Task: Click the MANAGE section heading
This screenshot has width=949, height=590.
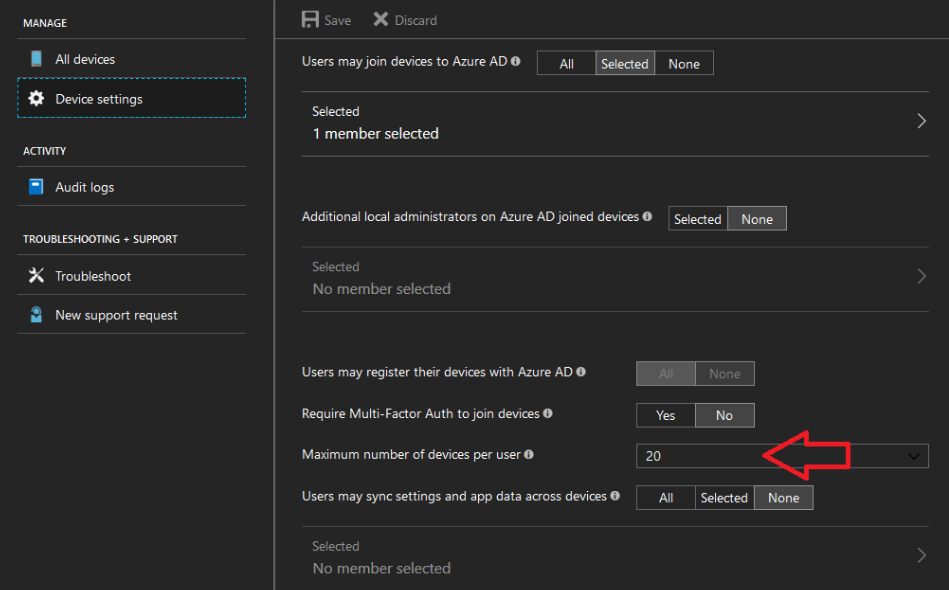Action: 45,23
